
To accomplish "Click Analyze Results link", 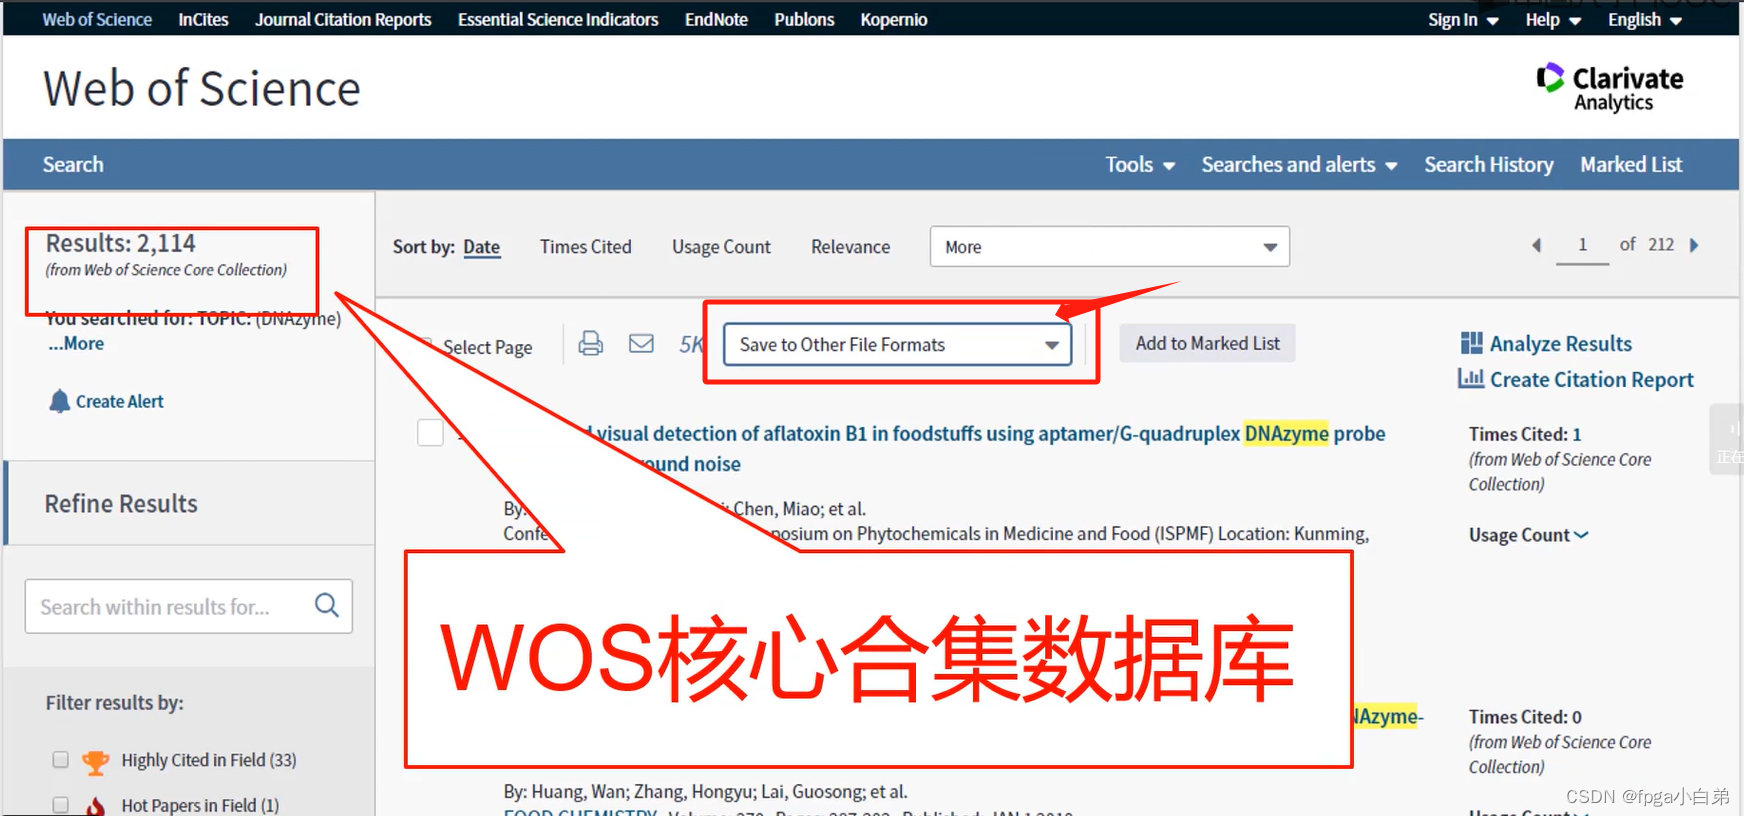I will [x=1560, y=343].
